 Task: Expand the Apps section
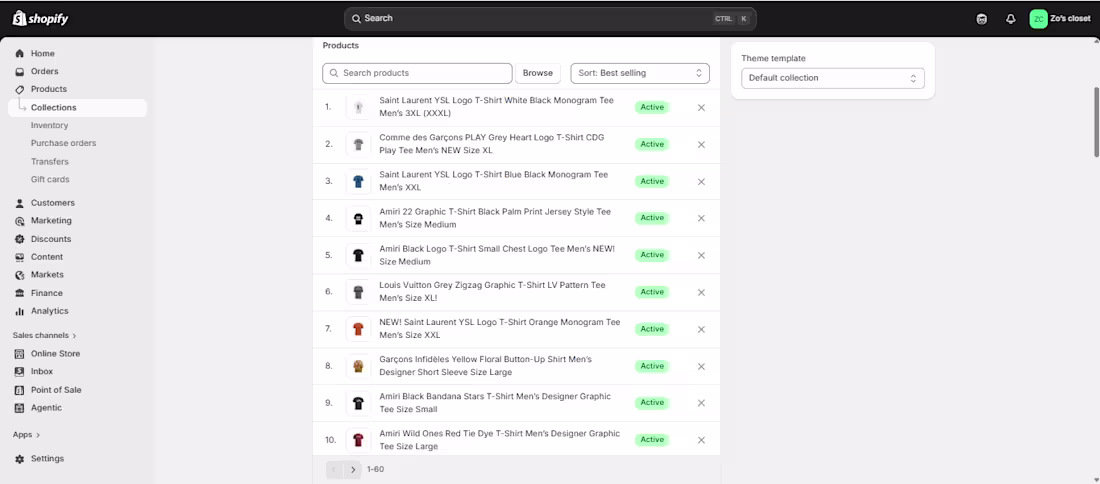(26, 435)
